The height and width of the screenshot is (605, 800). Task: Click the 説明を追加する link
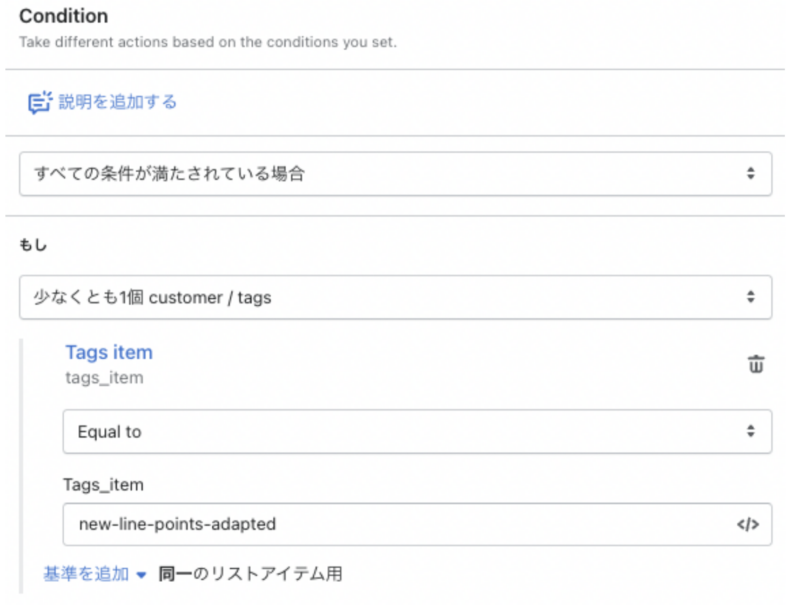pyautogui.click(x=117, y=102)
